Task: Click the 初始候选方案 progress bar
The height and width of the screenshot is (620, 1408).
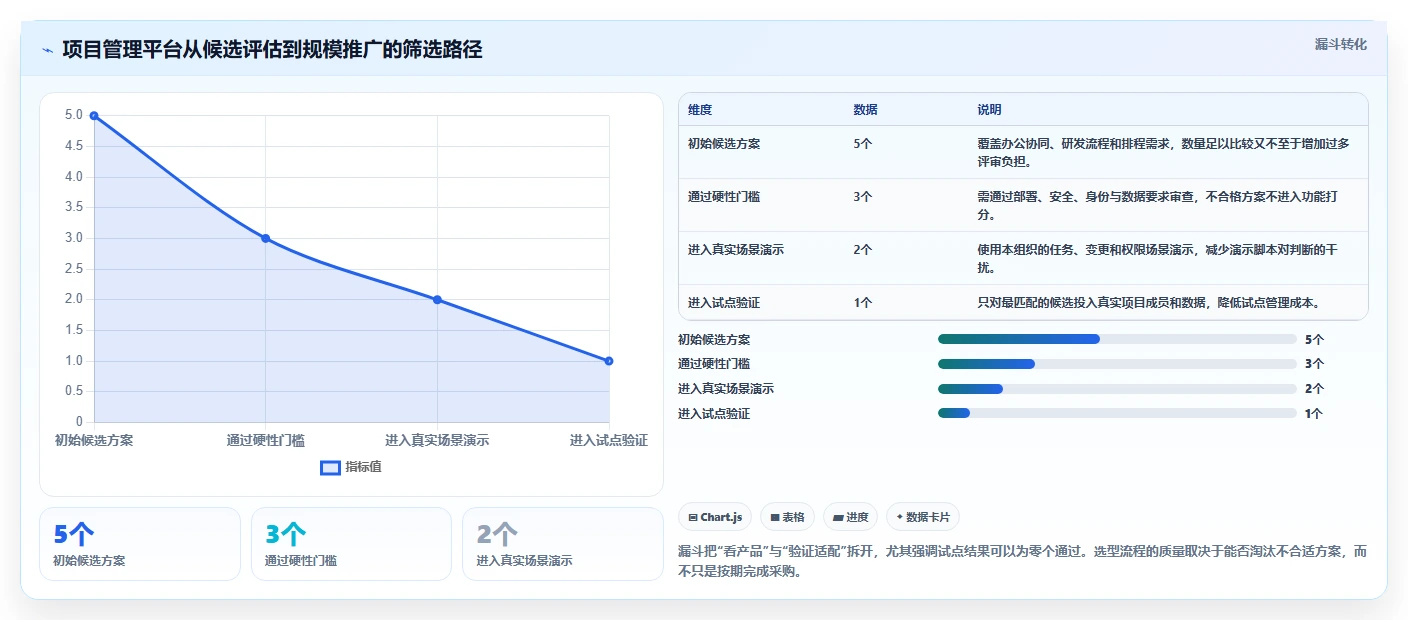Action: point(1117,339)
